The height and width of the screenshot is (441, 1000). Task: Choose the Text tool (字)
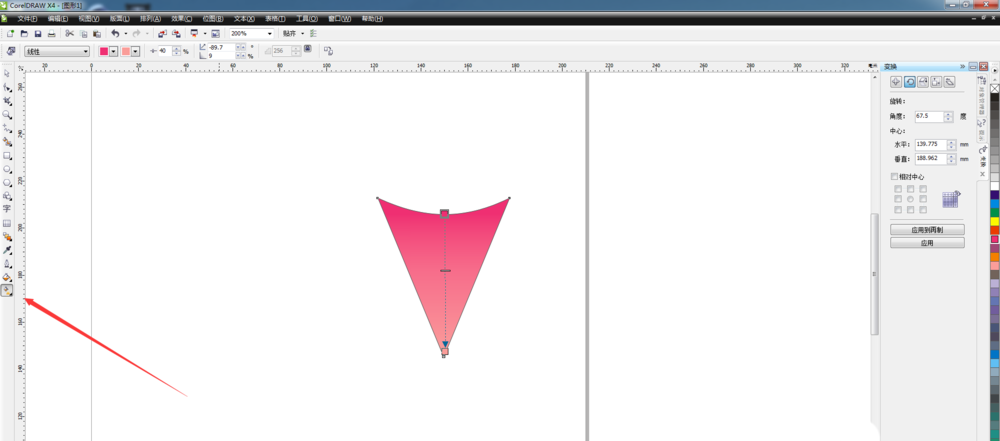[7, 209]
